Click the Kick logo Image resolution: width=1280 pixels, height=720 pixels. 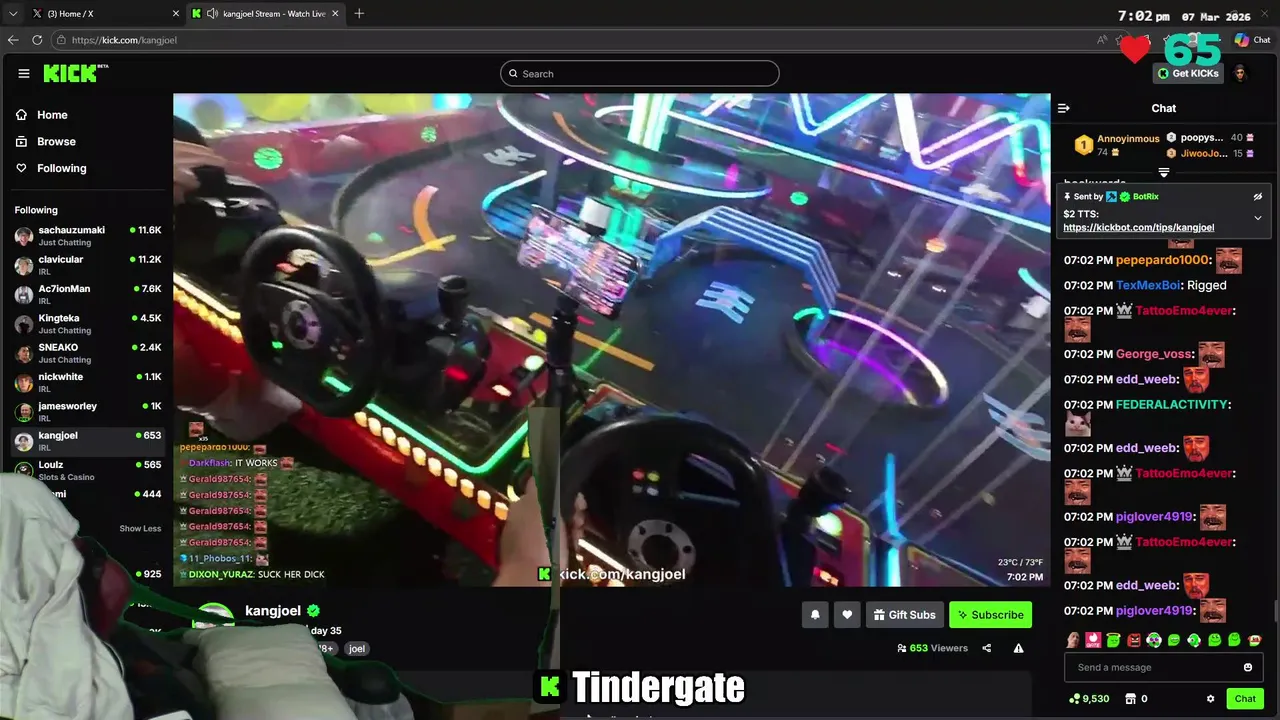pyautogui.click(x=75, y=73)
